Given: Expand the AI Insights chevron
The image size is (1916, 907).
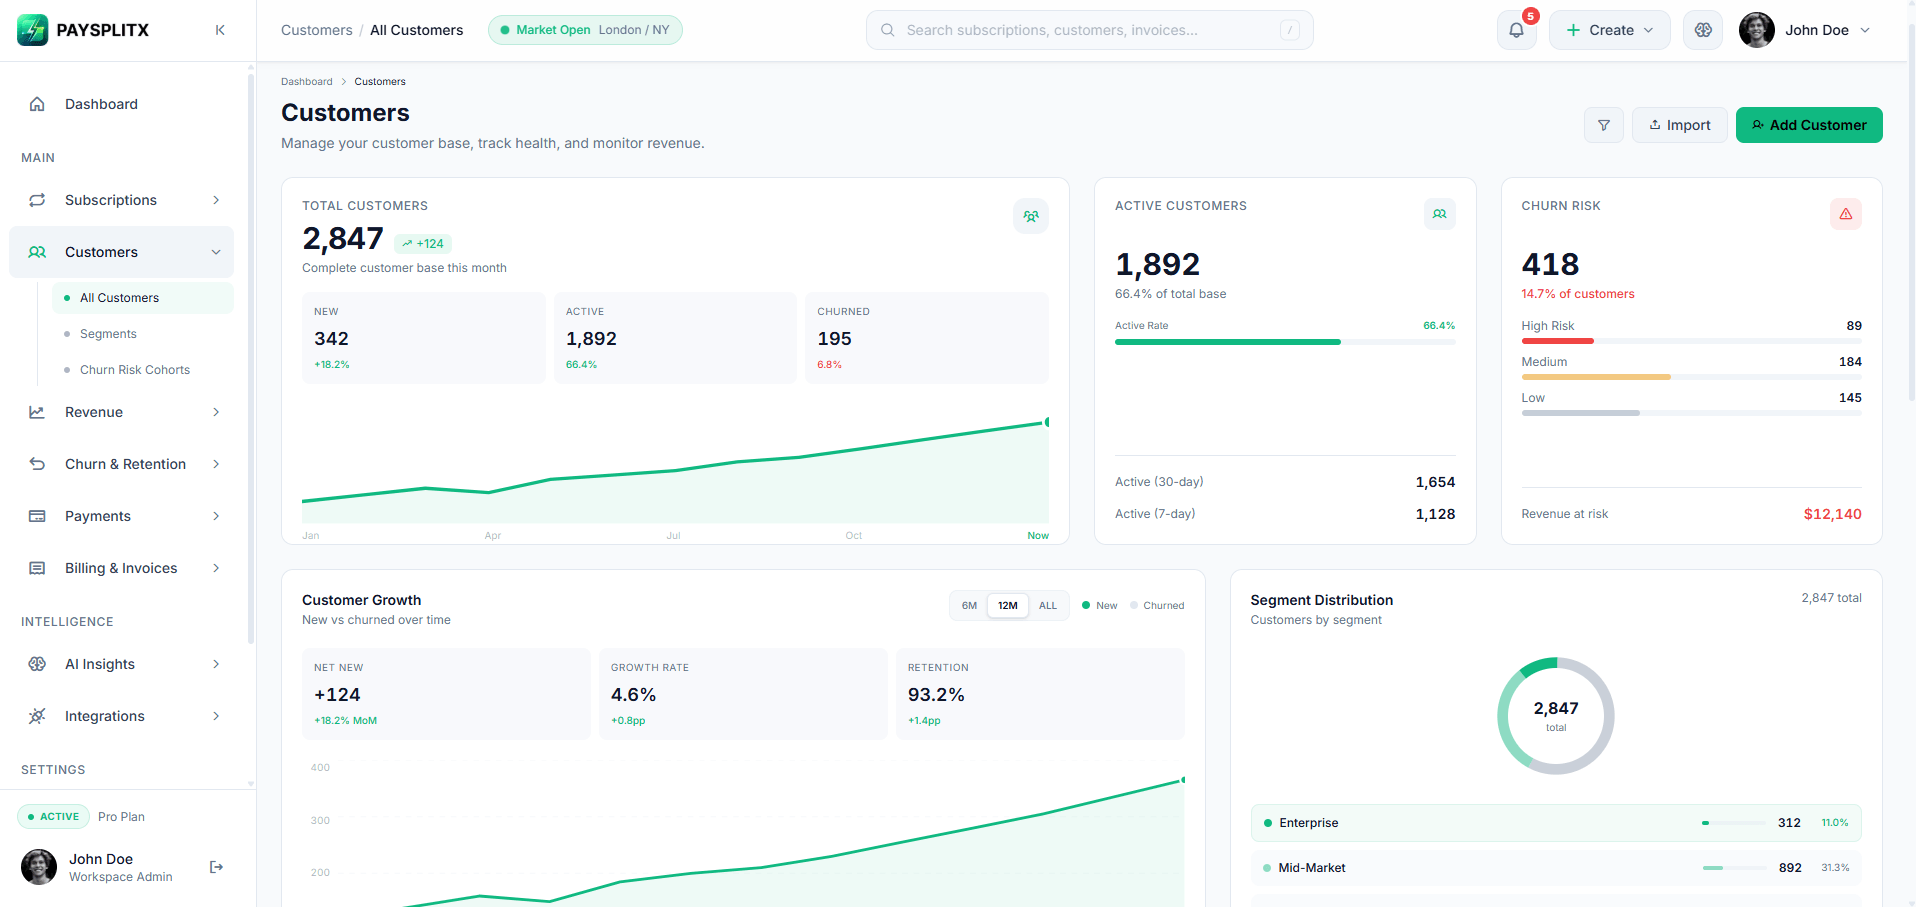Looking at the screenshot, I should pyautogui.click(x=216, y=664).
